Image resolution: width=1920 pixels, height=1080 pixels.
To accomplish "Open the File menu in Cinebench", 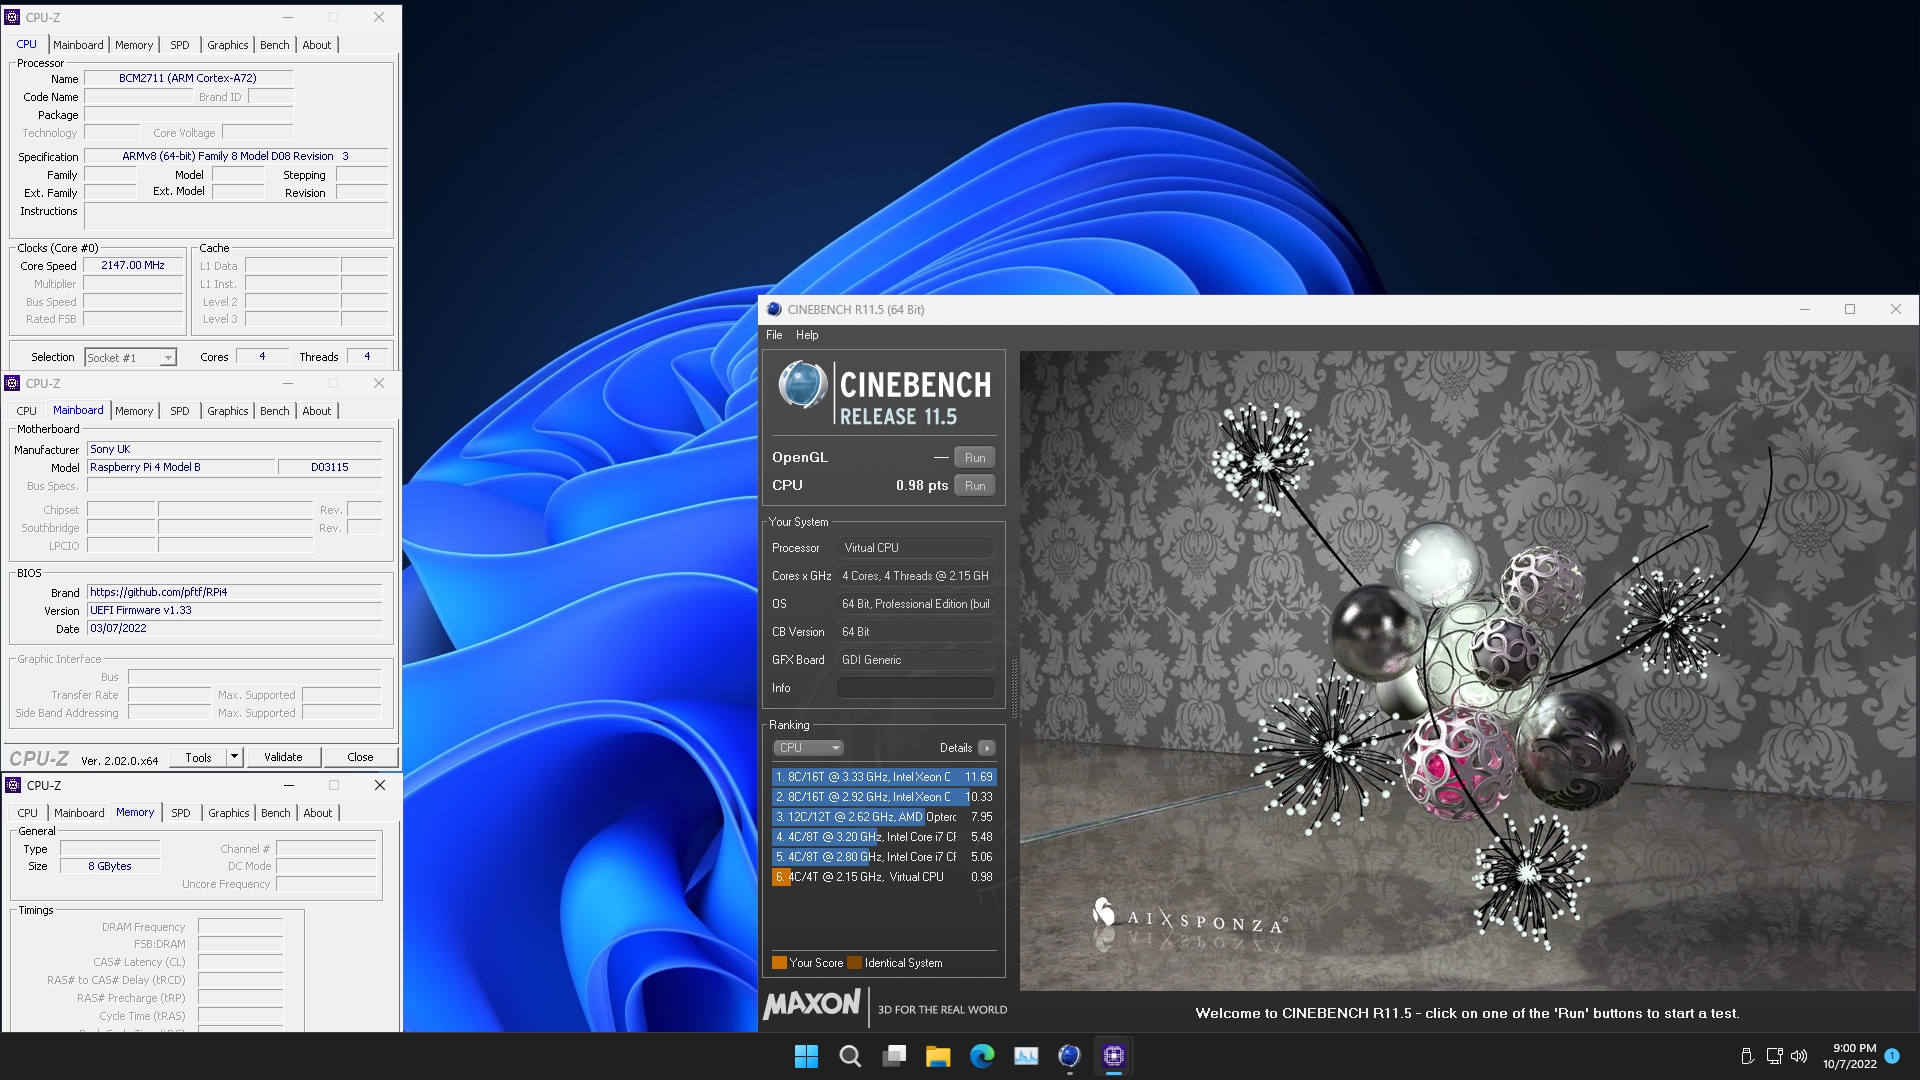I will click(774, 335).
